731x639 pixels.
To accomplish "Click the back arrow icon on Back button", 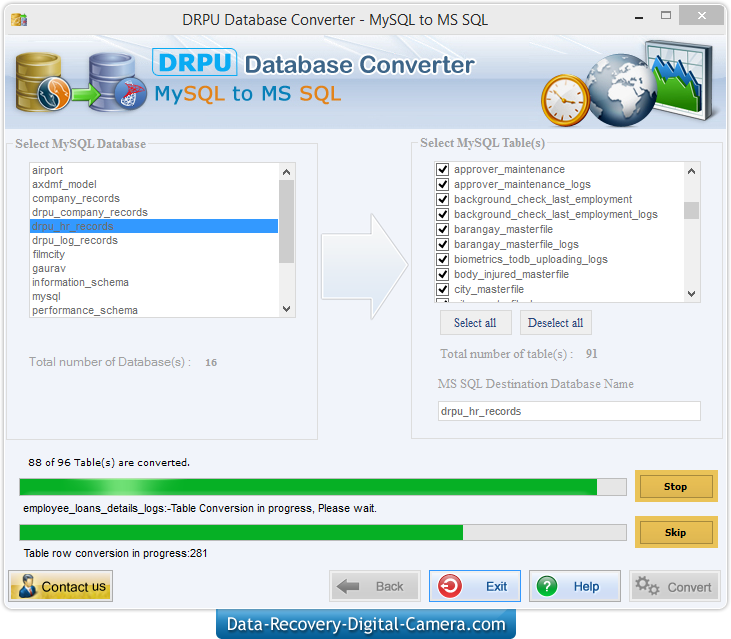I will pyautogui.click(x=347, y=586).
